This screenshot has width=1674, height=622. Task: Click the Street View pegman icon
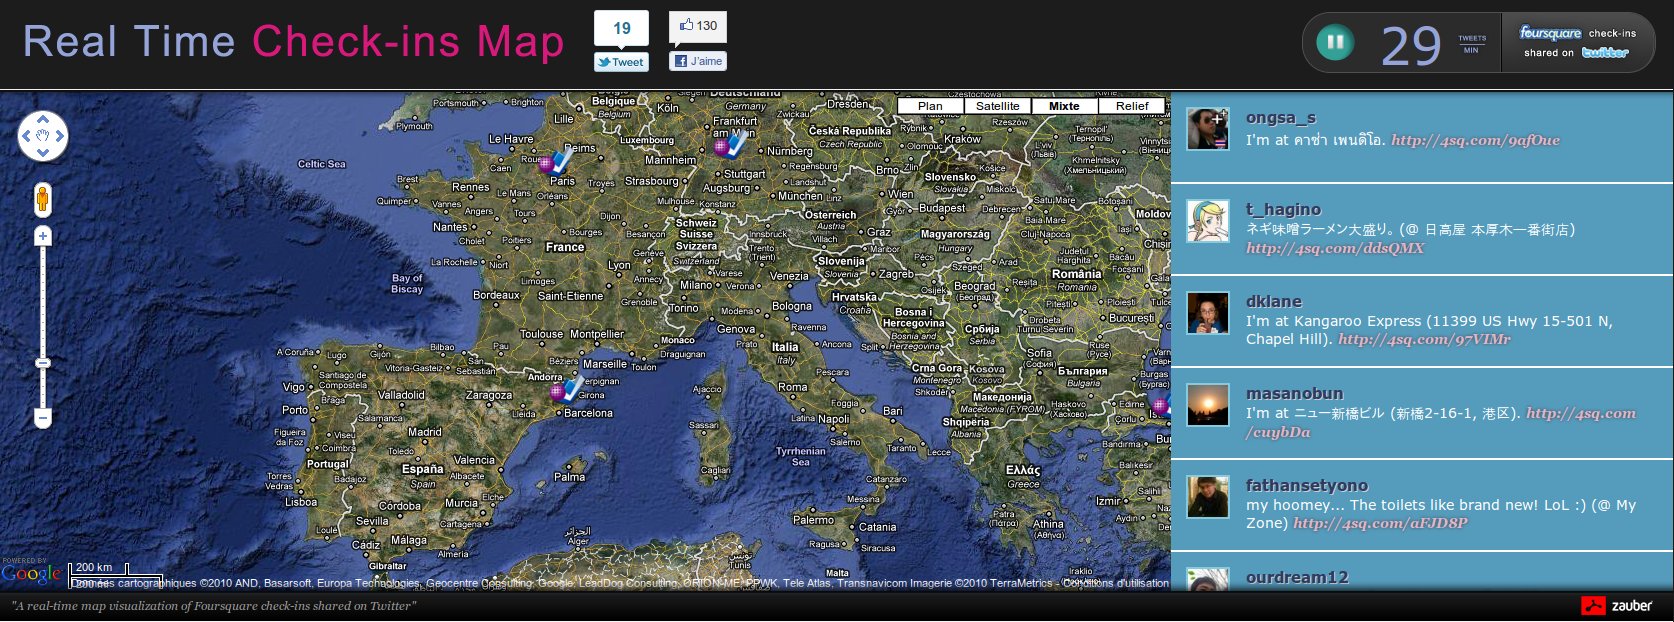pos(42,199)
